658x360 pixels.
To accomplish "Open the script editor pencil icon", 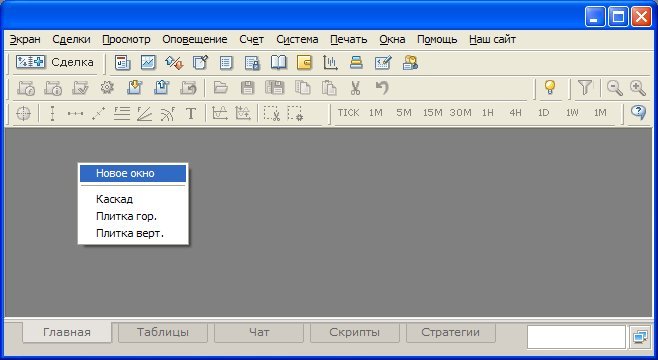I will click(x=383, y=63).
